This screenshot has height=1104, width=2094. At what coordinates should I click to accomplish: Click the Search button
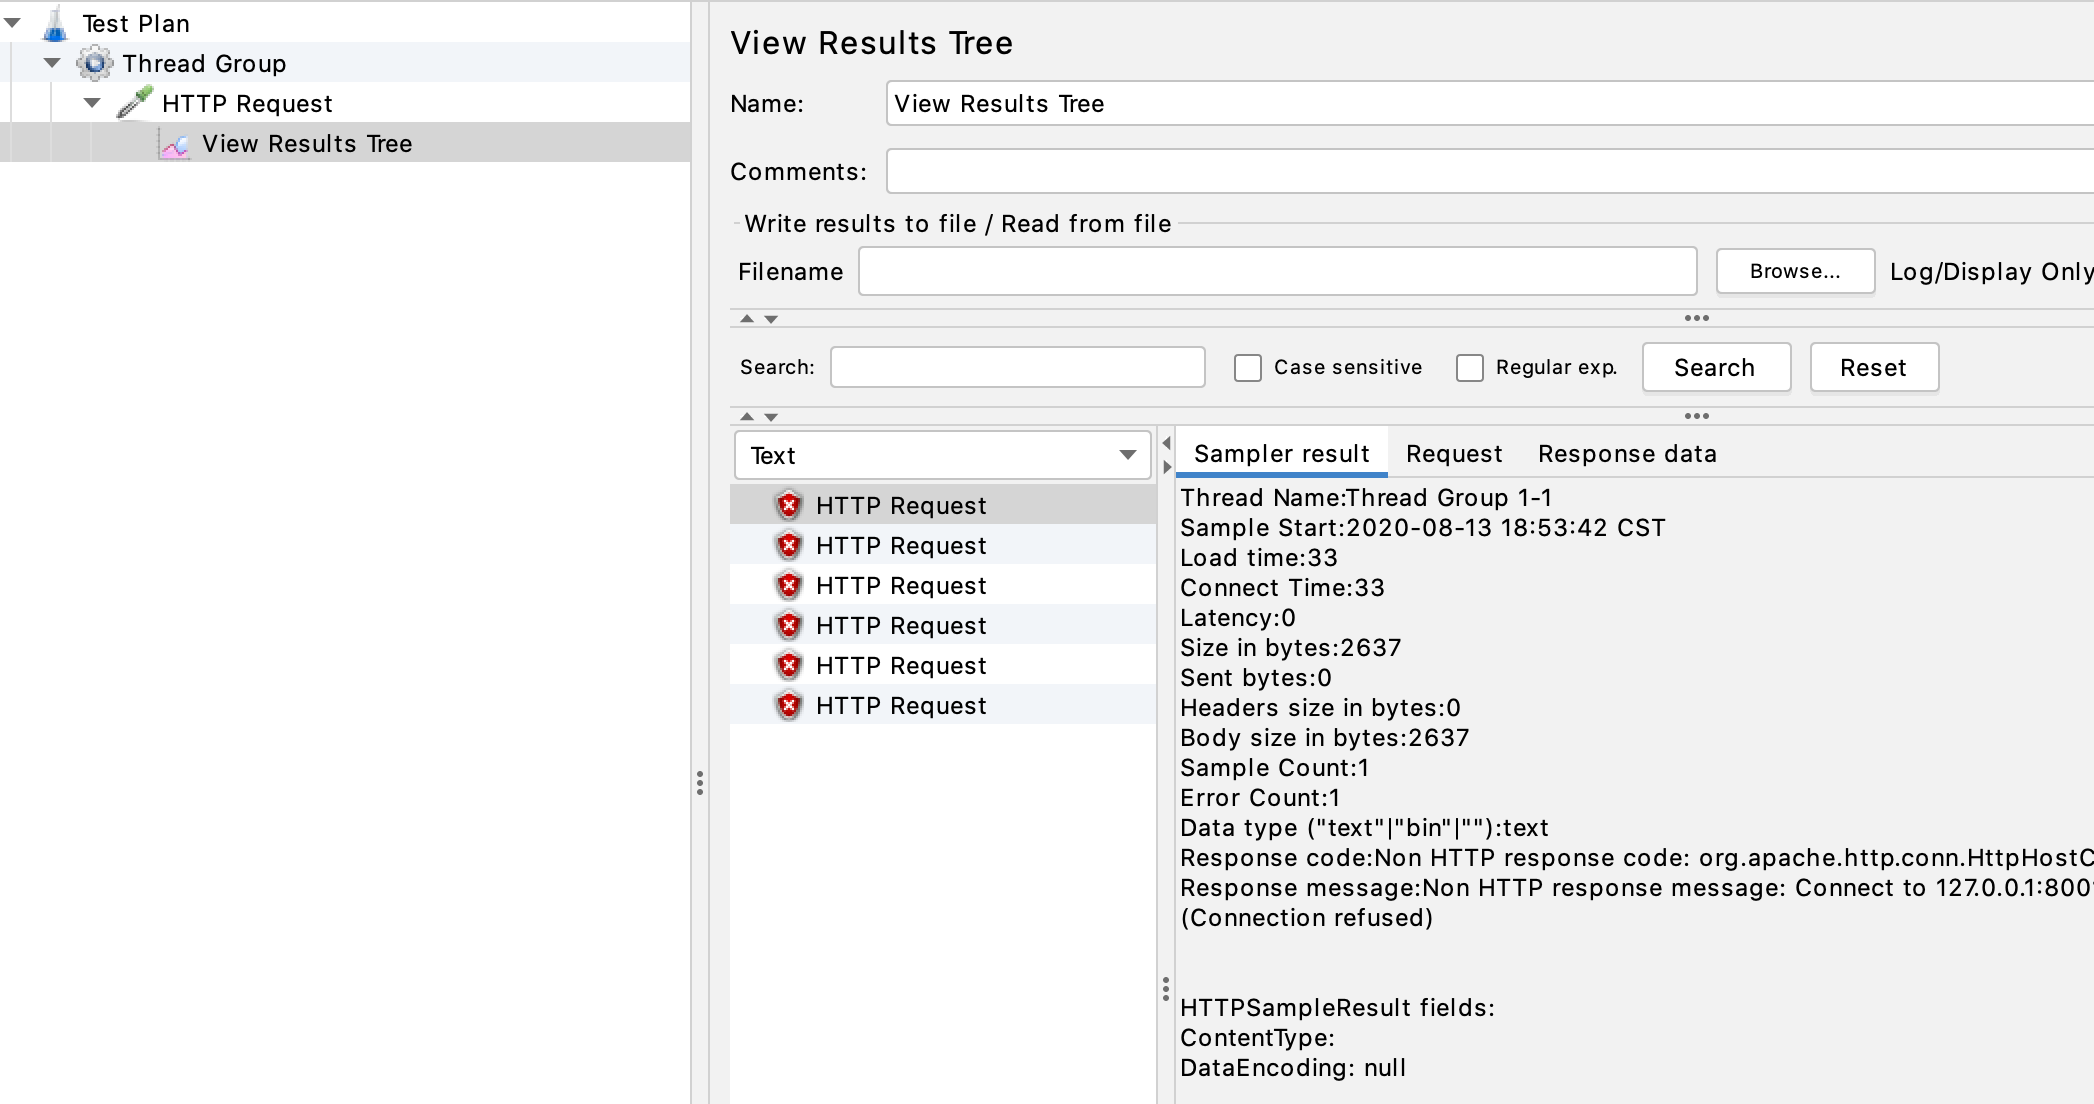click(x=1716, y=368)
